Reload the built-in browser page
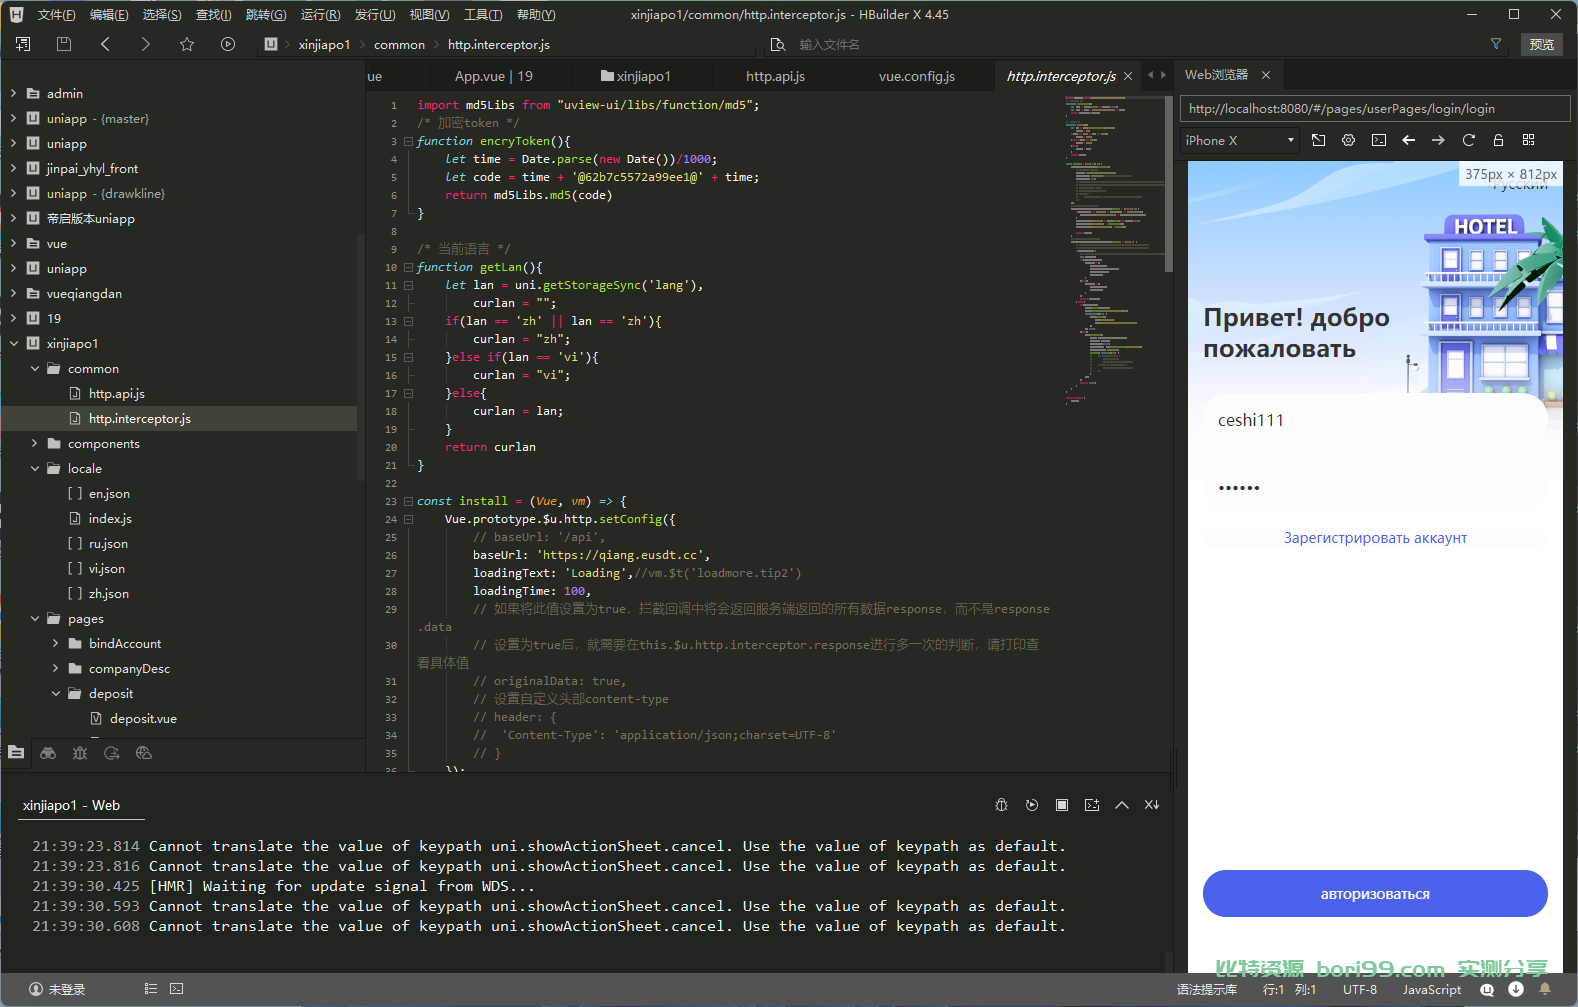 point(1469,140)
